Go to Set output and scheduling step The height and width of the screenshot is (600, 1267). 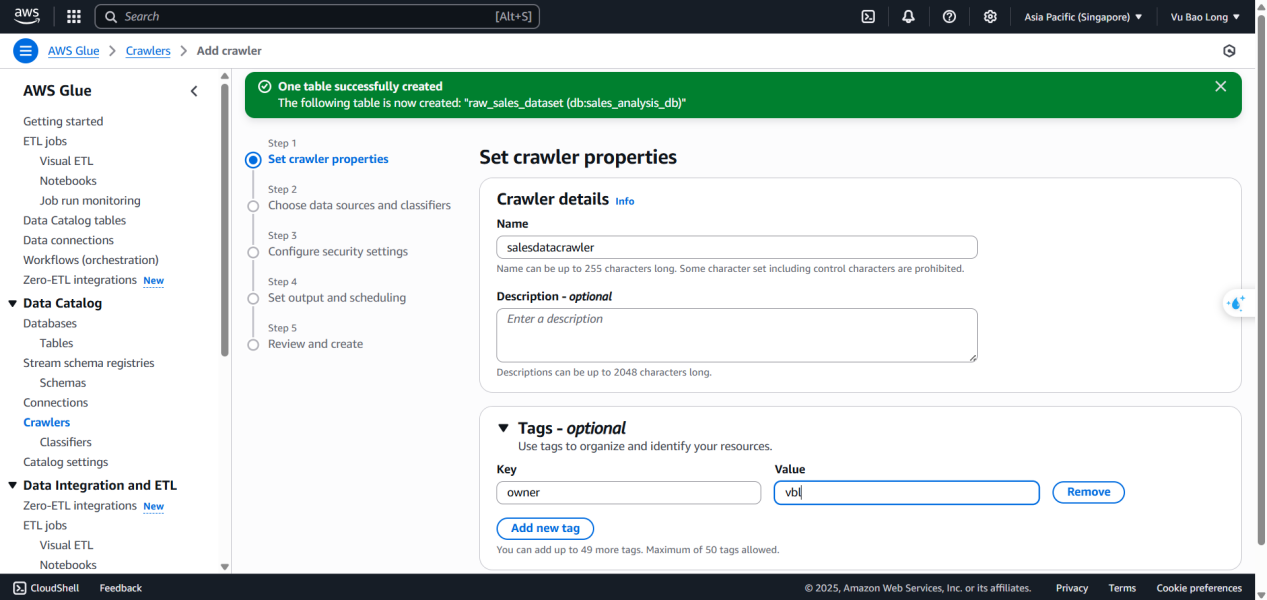tap(337, 297)
